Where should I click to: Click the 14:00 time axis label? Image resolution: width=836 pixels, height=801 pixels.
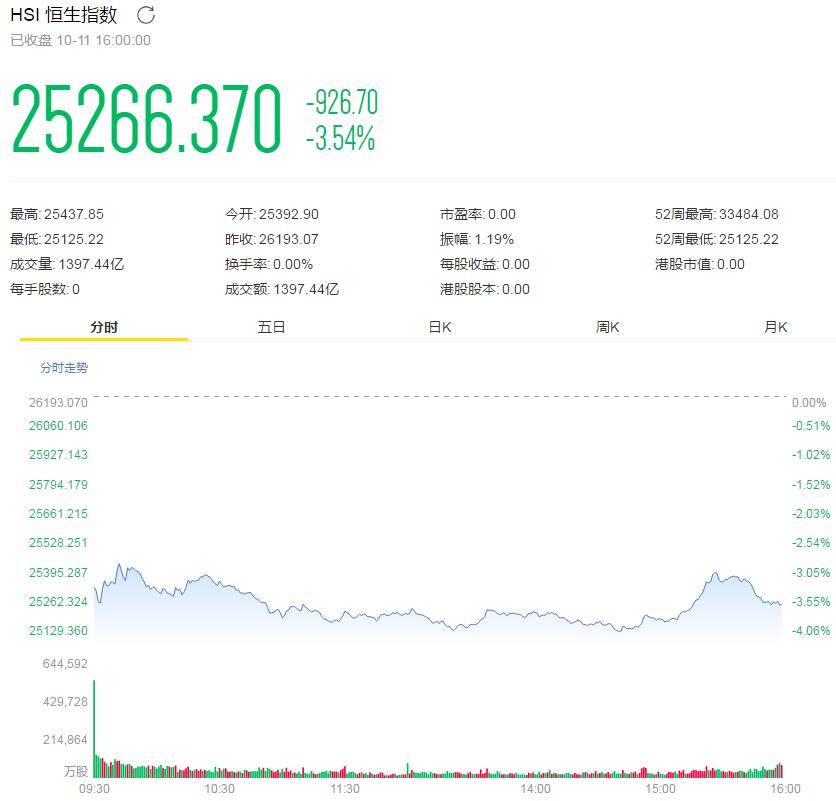(532, 788)
